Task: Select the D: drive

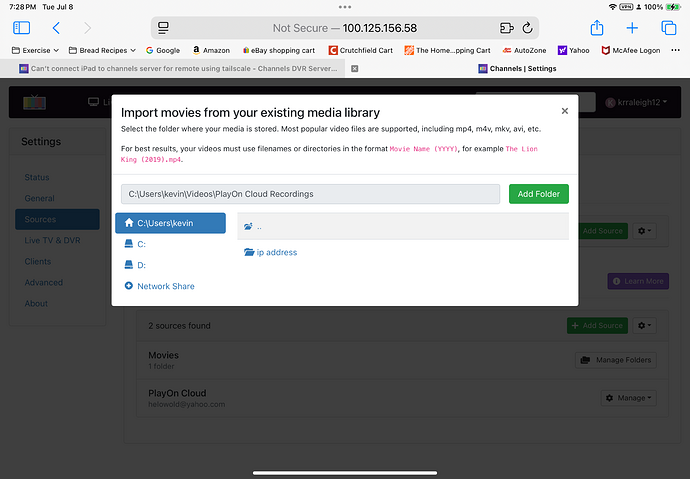Action: coord(141,265)
